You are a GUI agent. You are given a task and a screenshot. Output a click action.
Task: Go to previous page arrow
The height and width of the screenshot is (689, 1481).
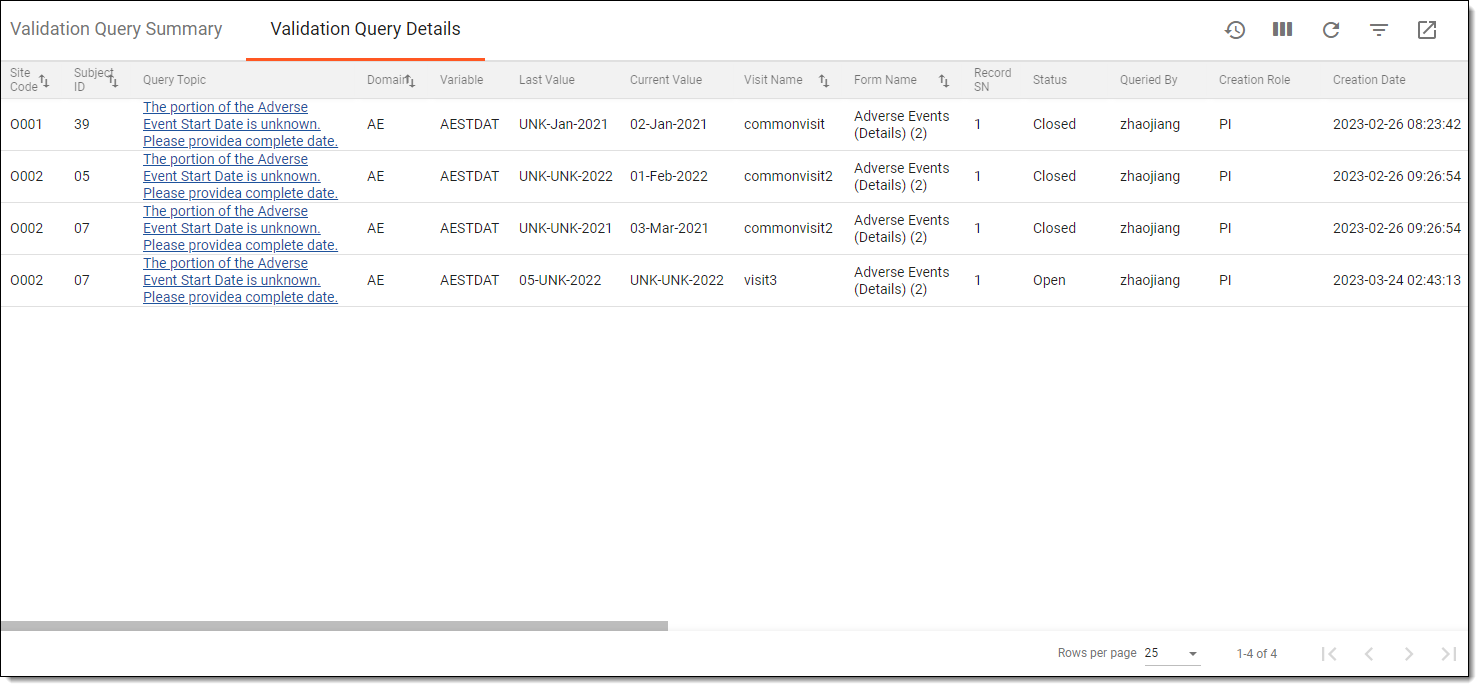(1369, 654)
